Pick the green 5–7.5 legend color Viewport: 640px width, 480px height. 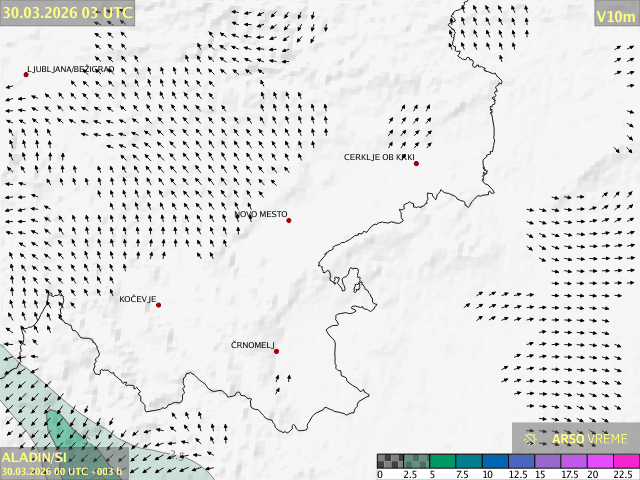pyautogui.click(x=442, y=461)
